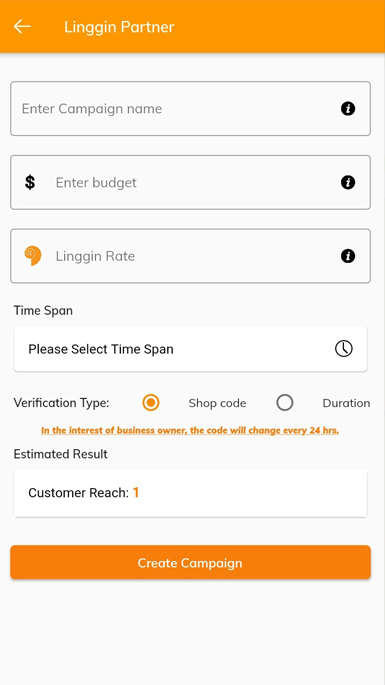Click the dollar sign icon
Screen dimensions: 385x685
point(30,182)
